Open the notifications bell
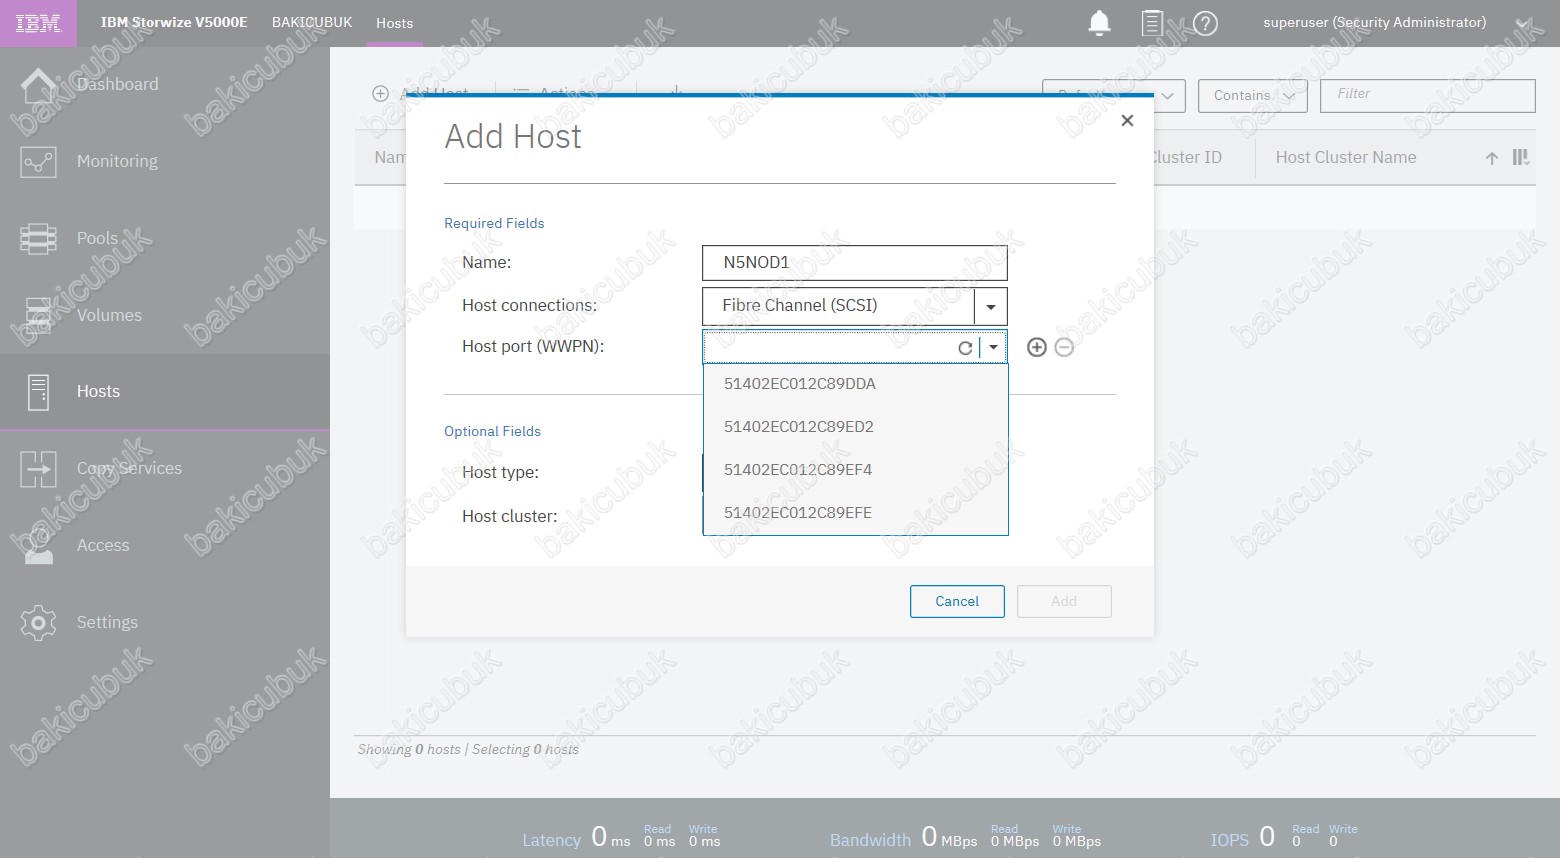Screen dimensions: 1560x858 pos(1099,23)
